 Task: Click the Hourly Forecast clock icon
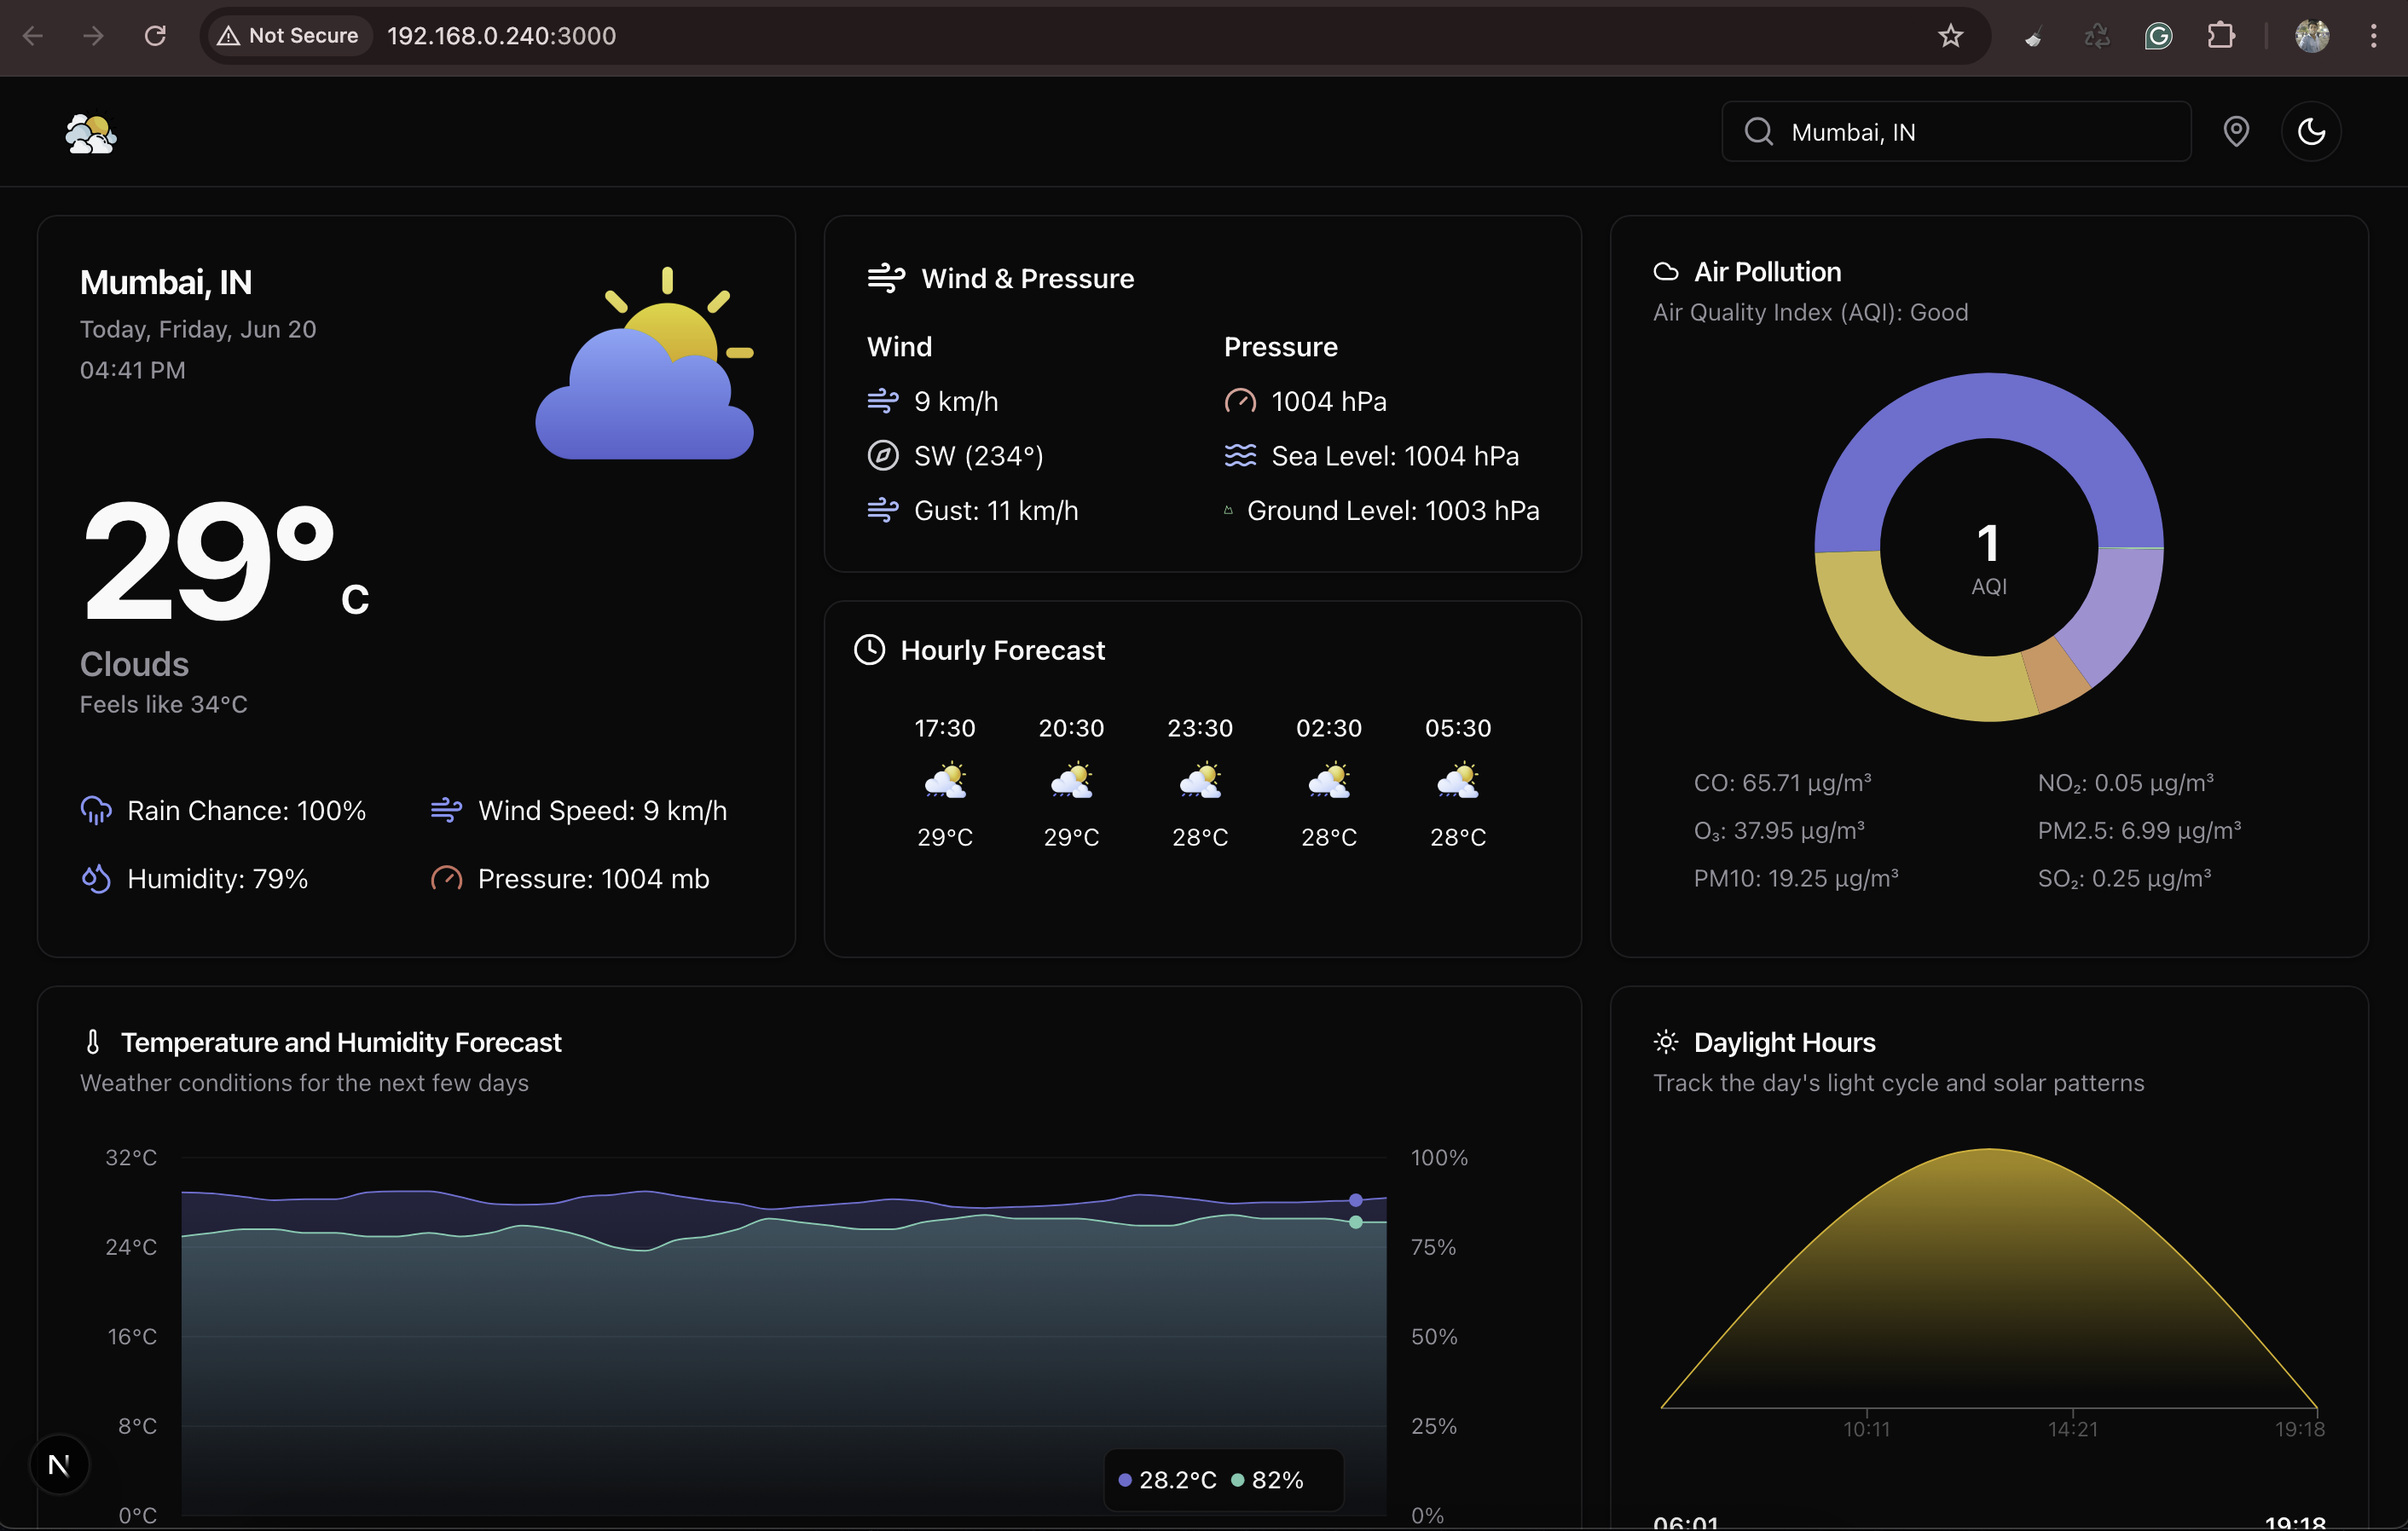tap(869, 650)
